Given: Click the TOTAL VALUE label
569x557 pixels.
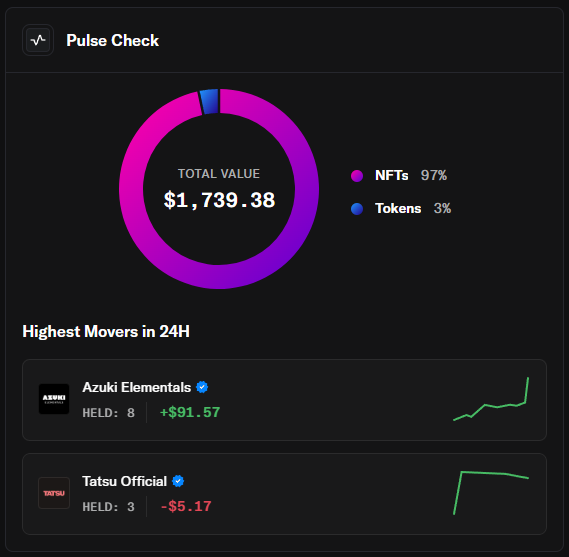Looking at the screenshot, I should [219, 174].
